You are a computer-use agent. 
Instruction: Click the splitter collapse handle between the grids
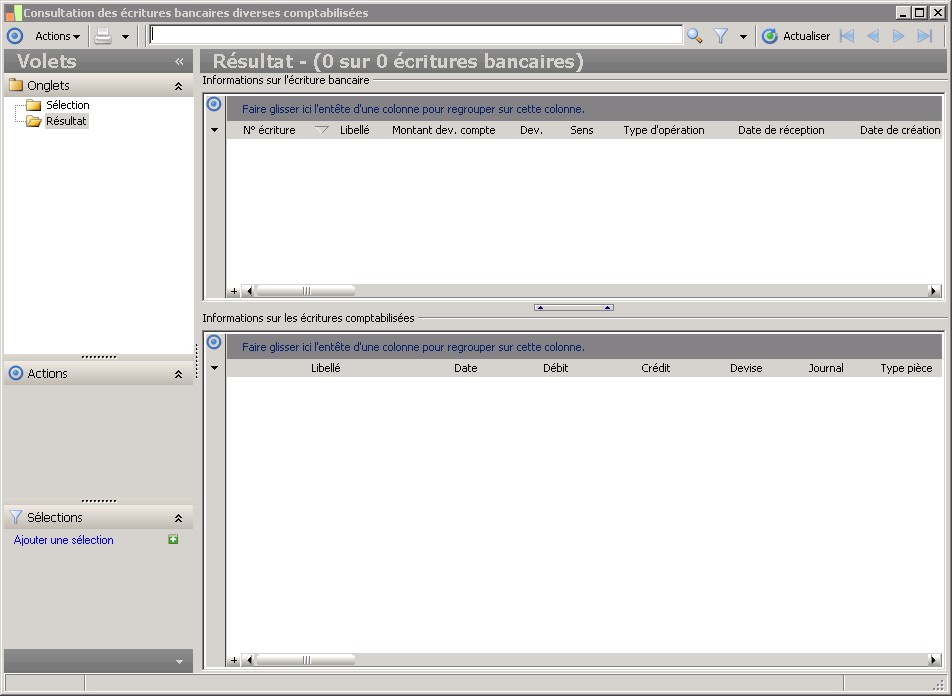pyautogui.click(x=574, y=308)
